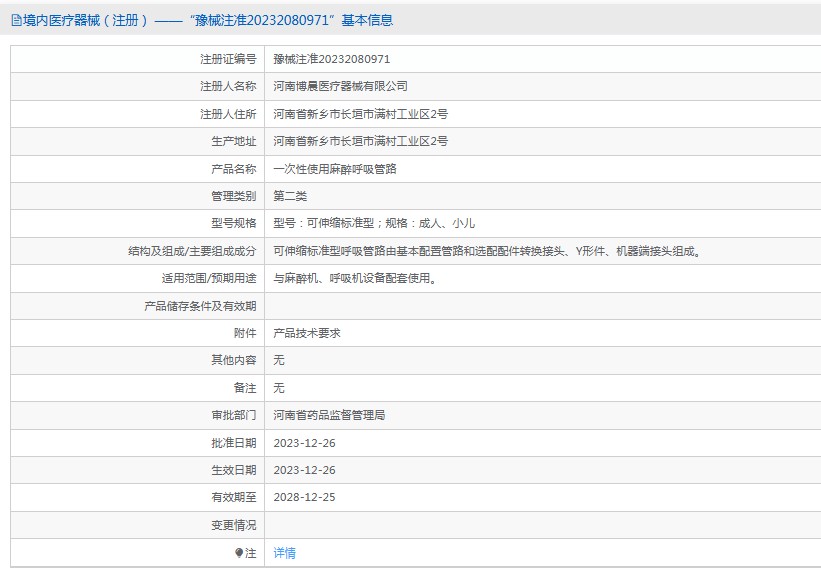This screenshot has height=572, width=821.
Task: Click the registrant name 河南博晨医疗器械有限公司
Action: 340,87
